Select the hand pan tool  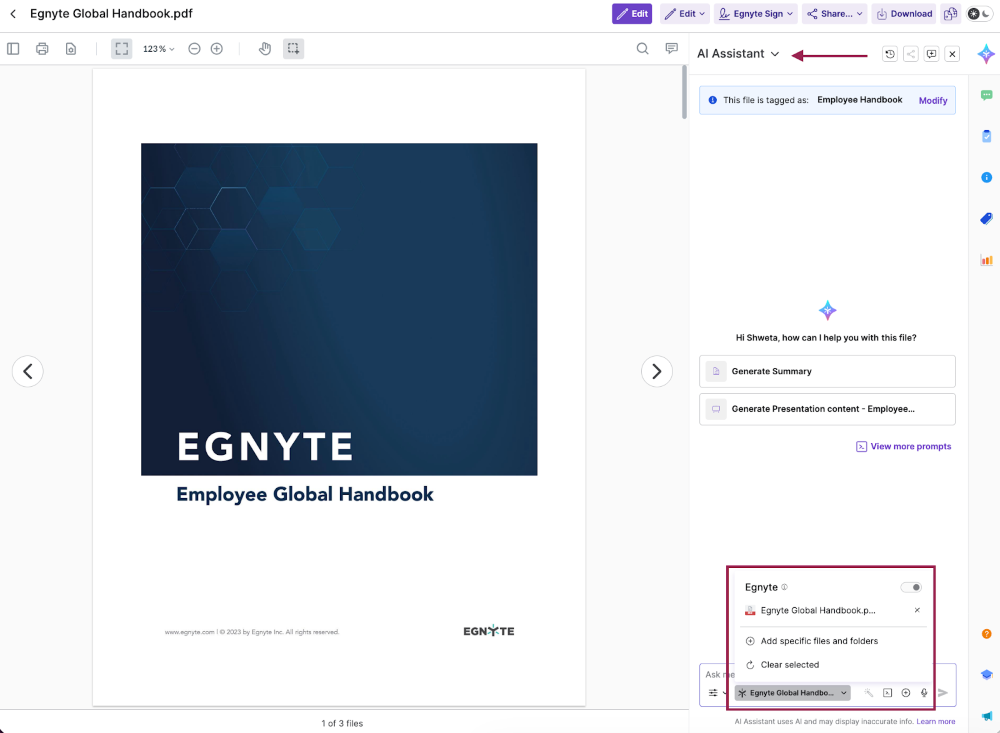tap(265, 49)
